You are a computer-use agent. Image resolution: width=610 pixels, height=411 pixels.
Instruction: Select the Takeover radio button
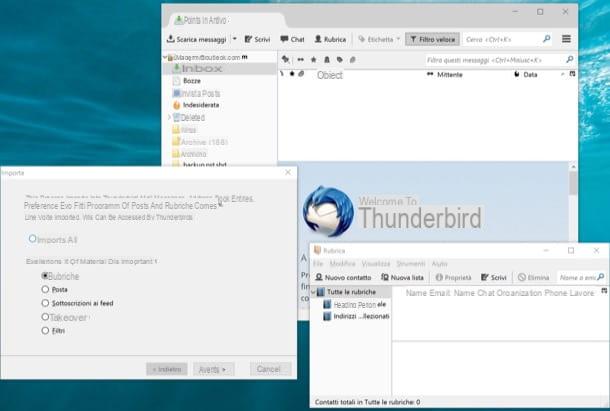(45, 317)
